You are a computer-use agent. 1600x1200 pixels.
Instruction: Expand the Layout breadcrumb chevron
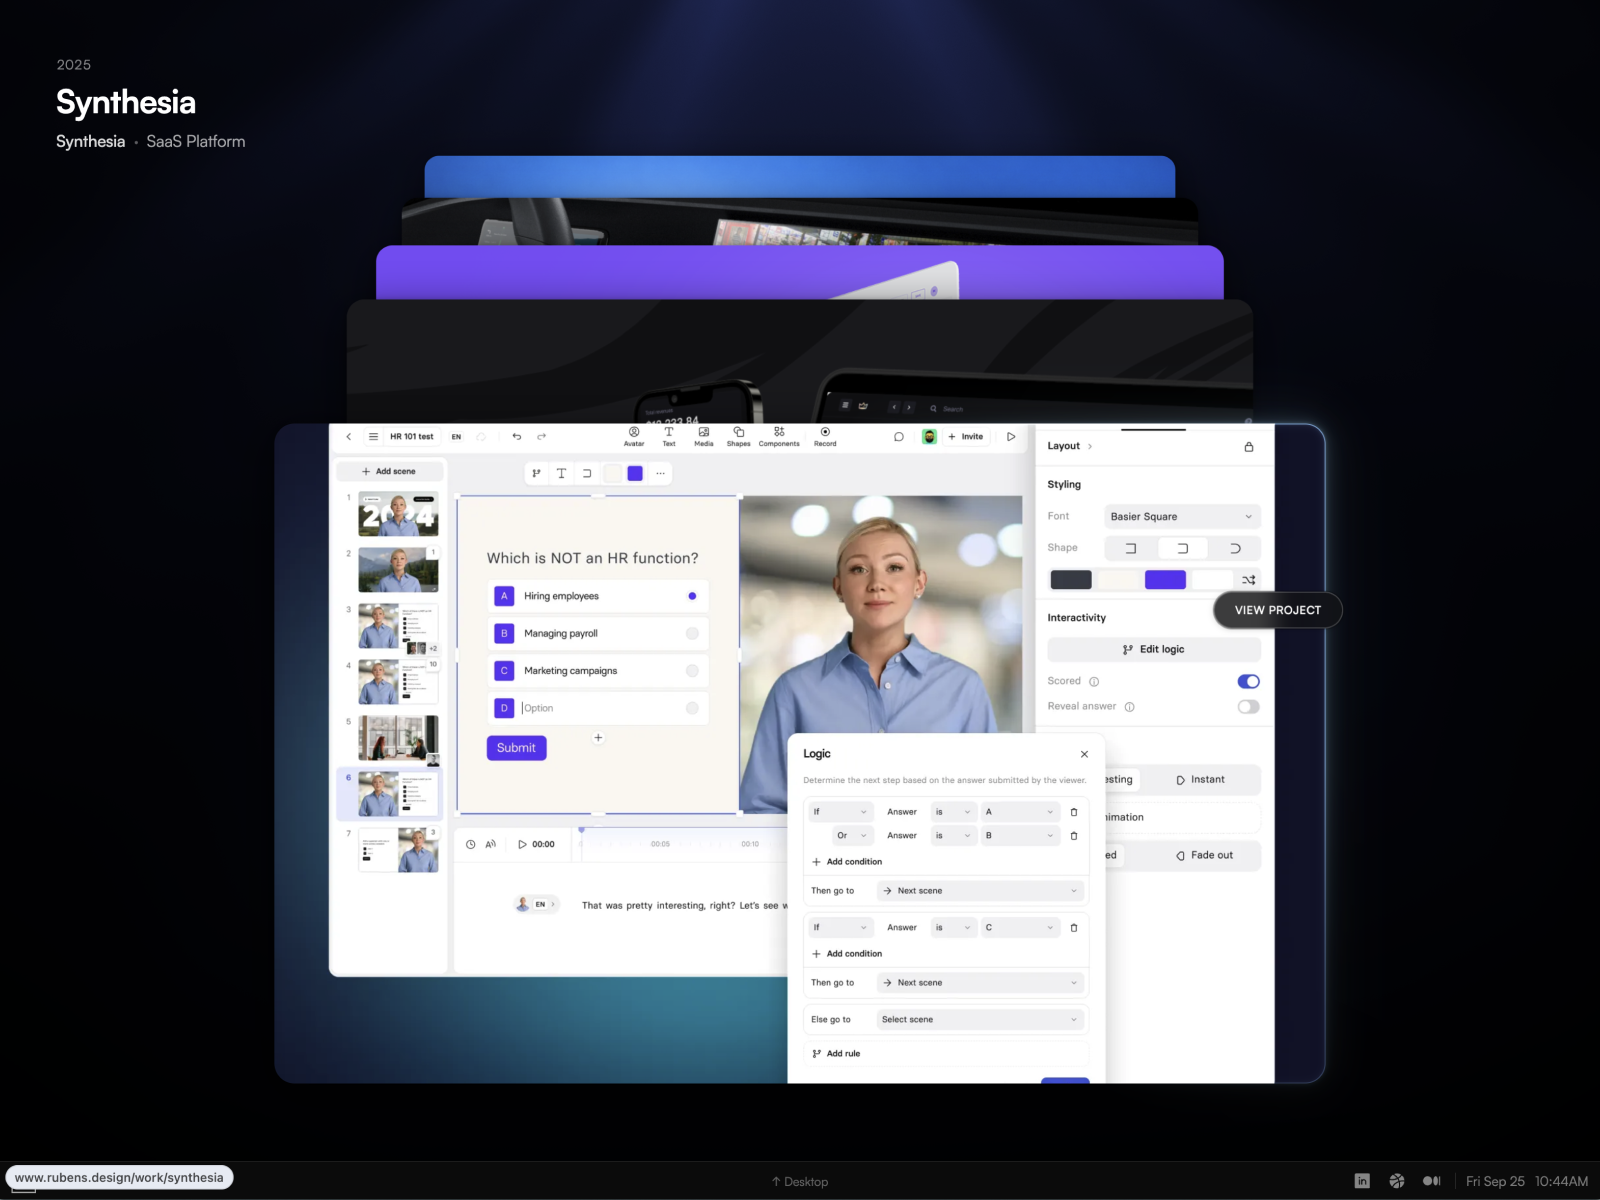click(x=1090, y=447)
